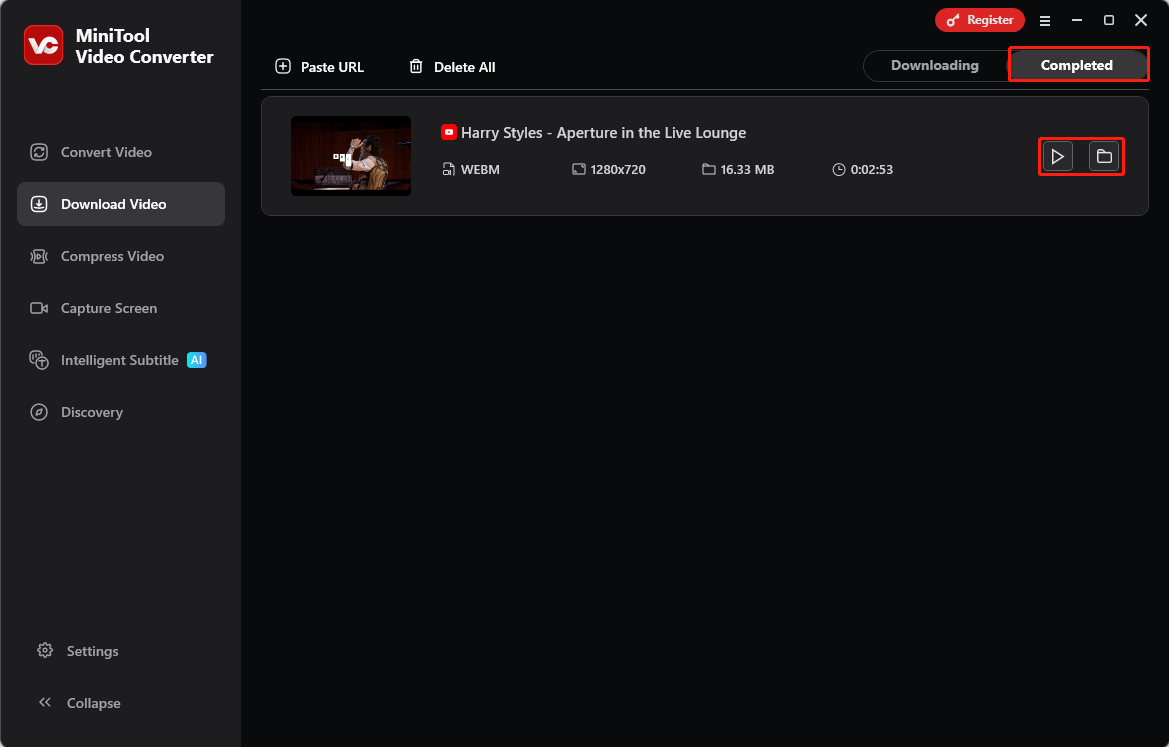Play the Harry Styles downloaded video
The image size is (1169, 747).
click(x=1057, y=156)
